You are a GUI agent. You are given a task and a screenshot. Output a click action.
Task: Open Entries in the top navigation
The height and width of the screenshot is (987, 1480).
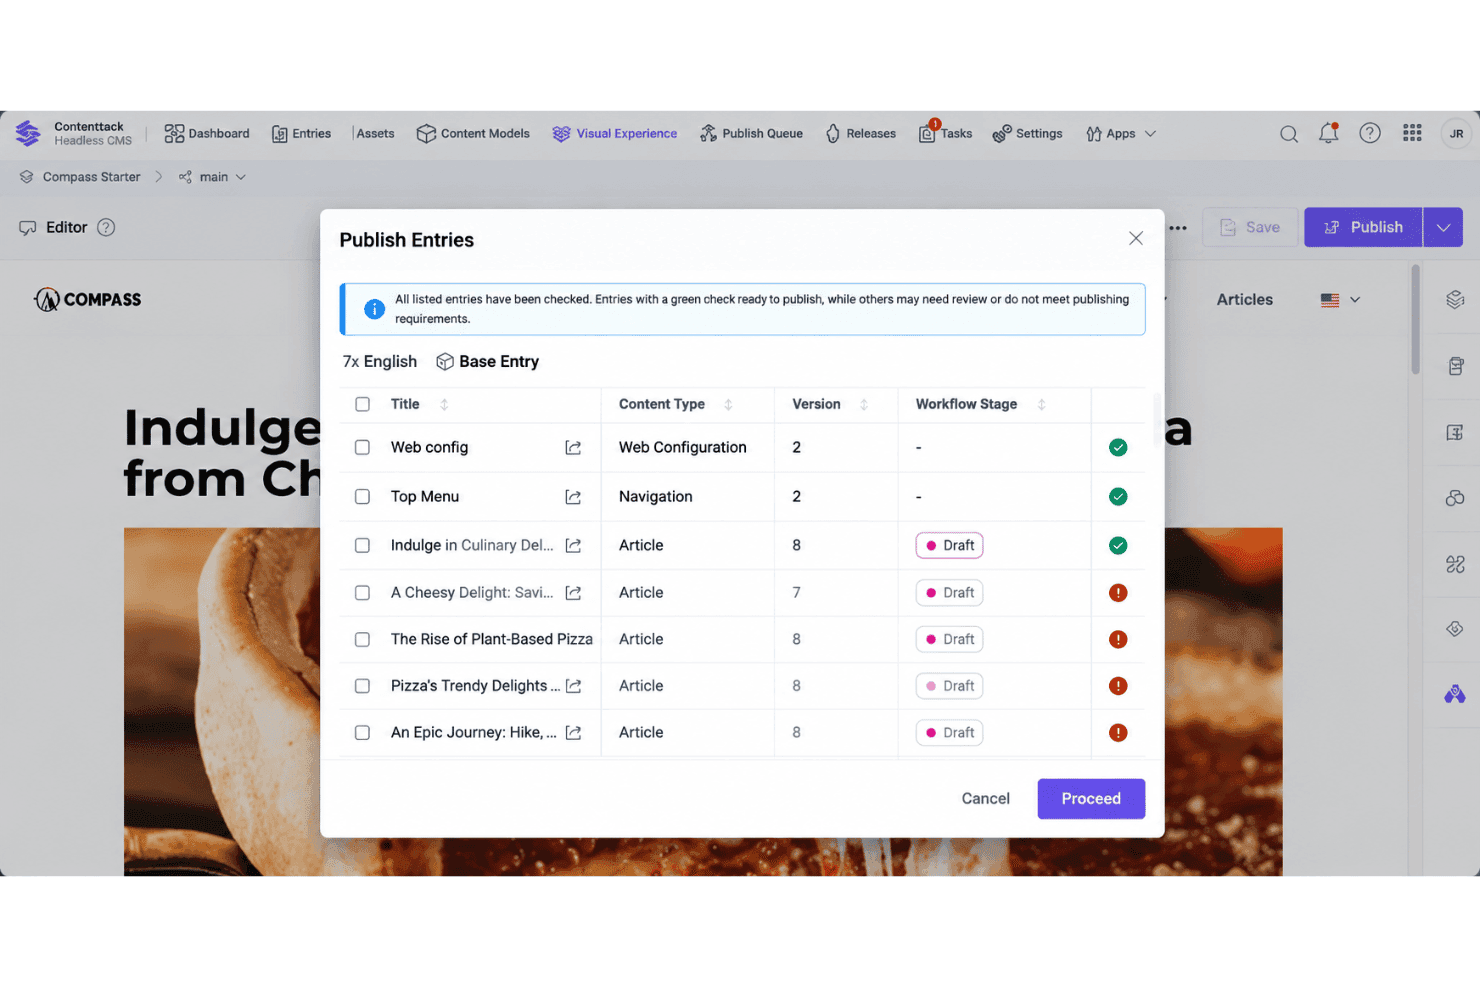click(x=301, y=134)
